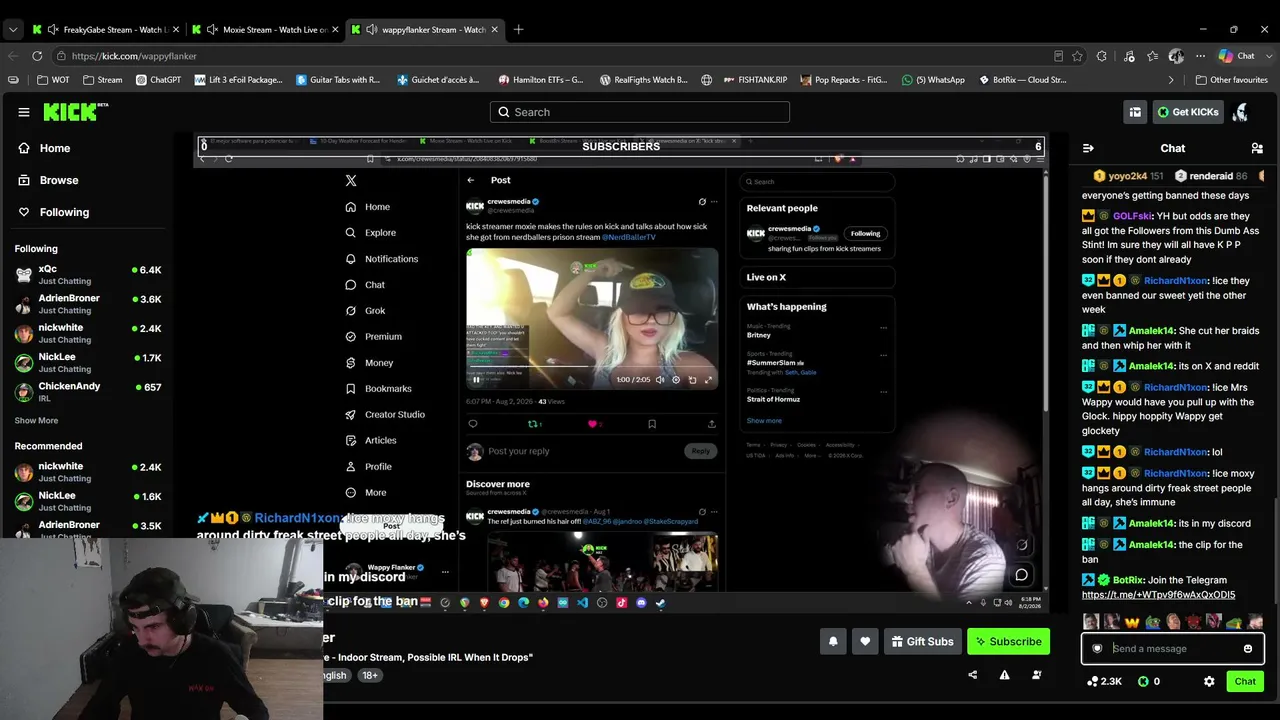Click the chat identity shield icon
The image size is (1280, 720).
[1097, 649]
